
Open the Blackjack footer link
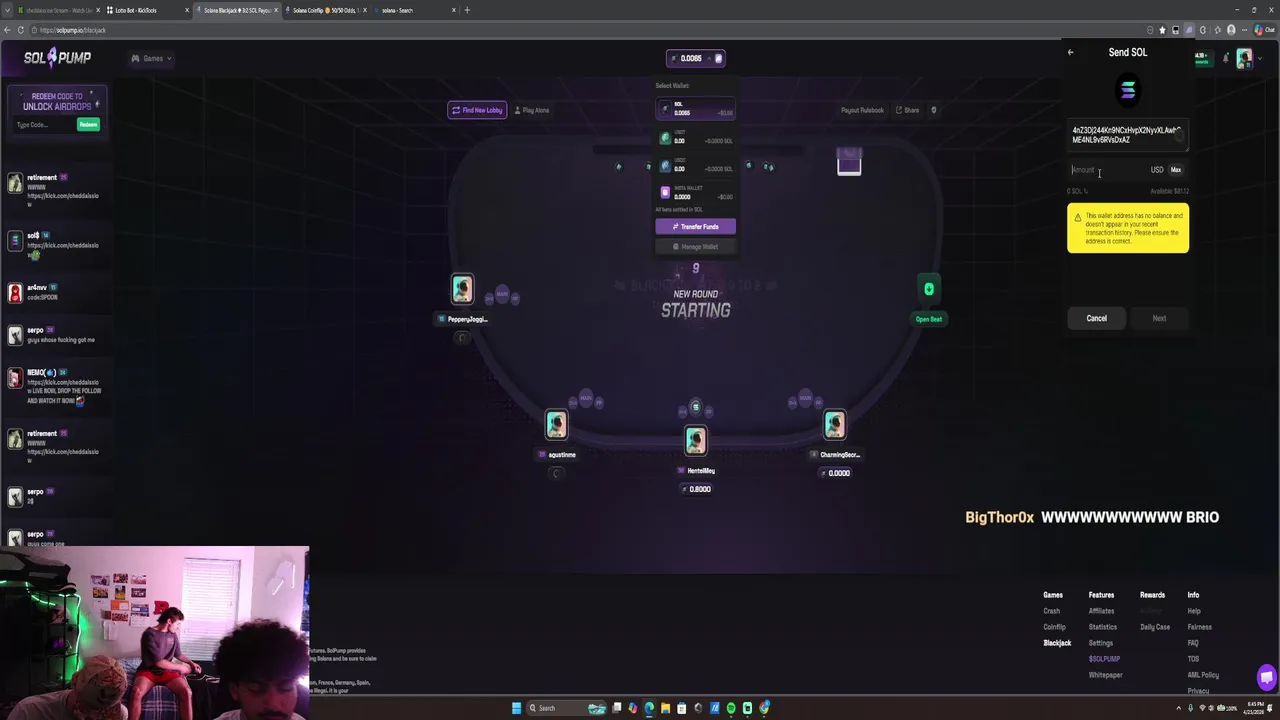1057,643
